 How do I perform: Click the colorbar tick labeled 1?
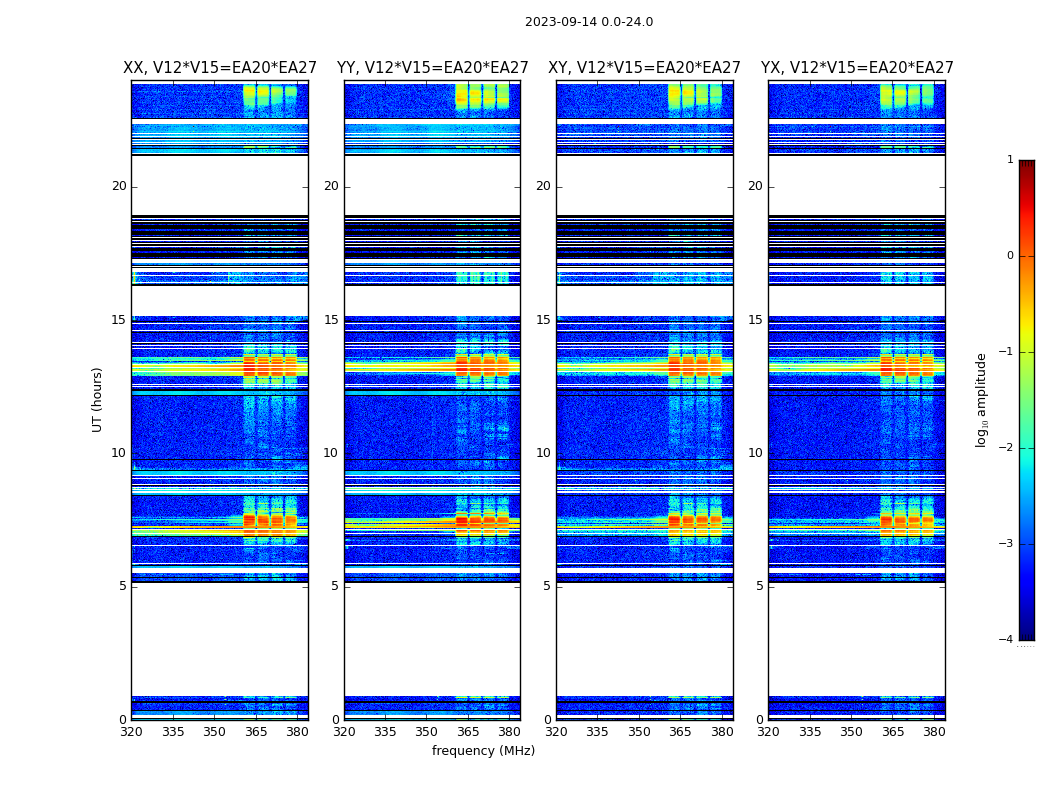(1010, 160)
